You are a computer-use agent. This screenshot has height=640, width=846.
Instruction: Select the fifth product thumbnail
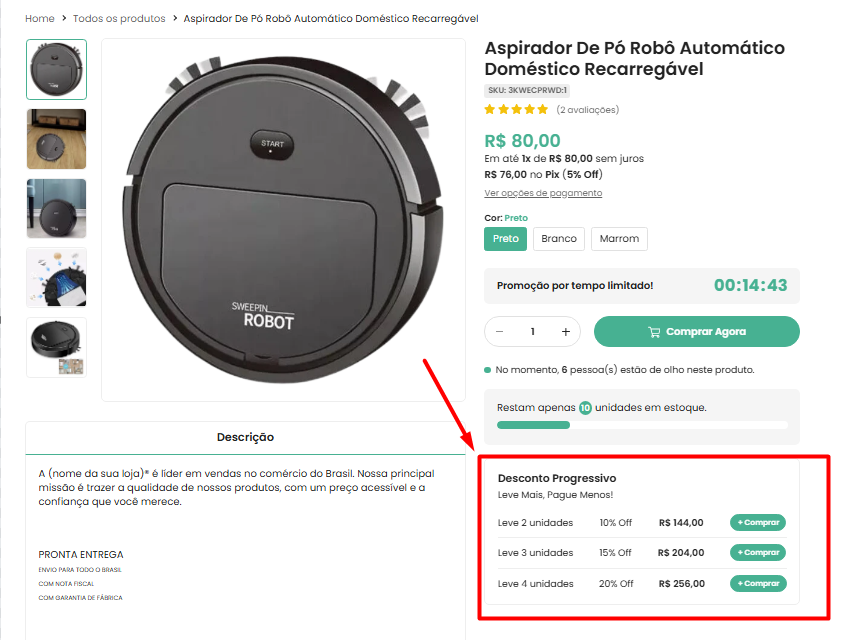pyautogui.click(x=56, y=347)
